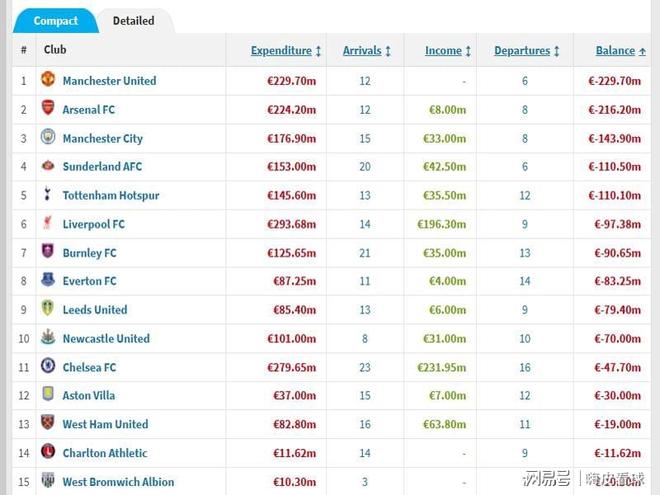Click the West Ham United crest
Screen dimensions: 660x495
(x=48, y=423)
